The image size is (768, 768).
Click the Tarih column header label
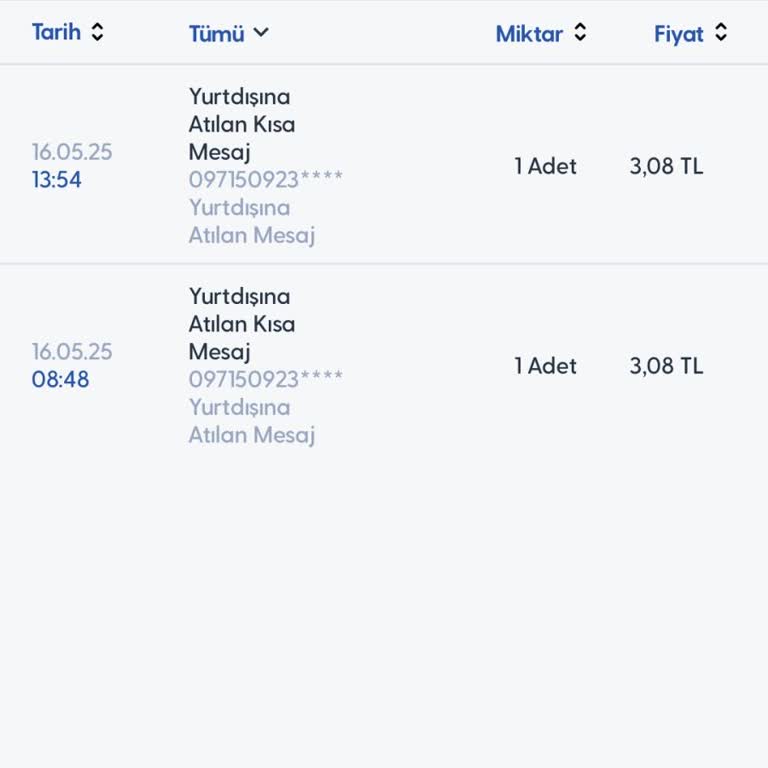click(56, 32)
